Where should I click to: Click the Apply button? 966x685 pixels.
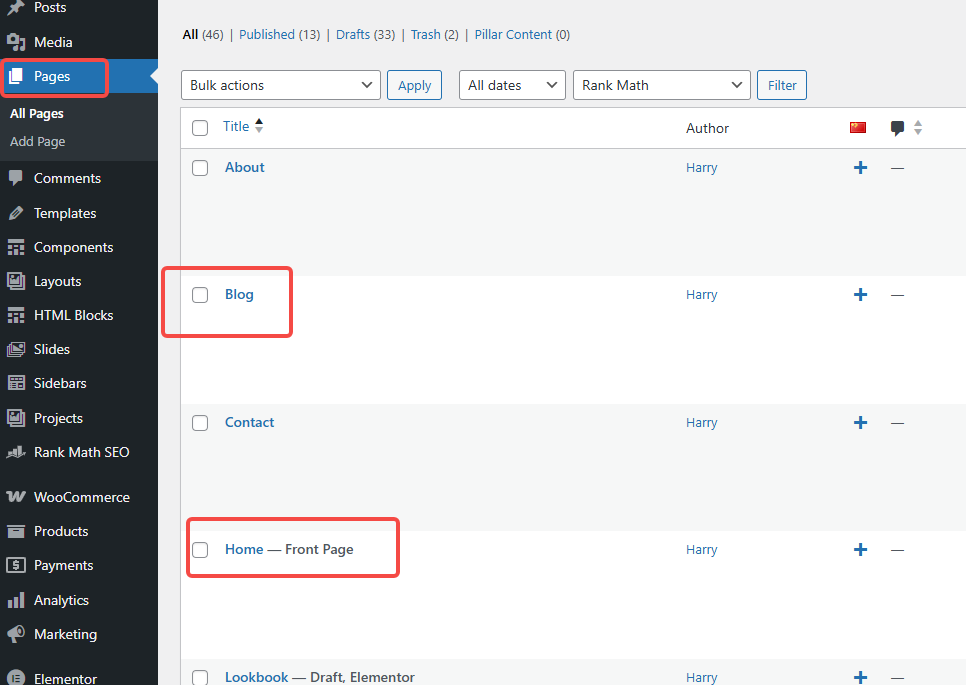tap(415, 85)
